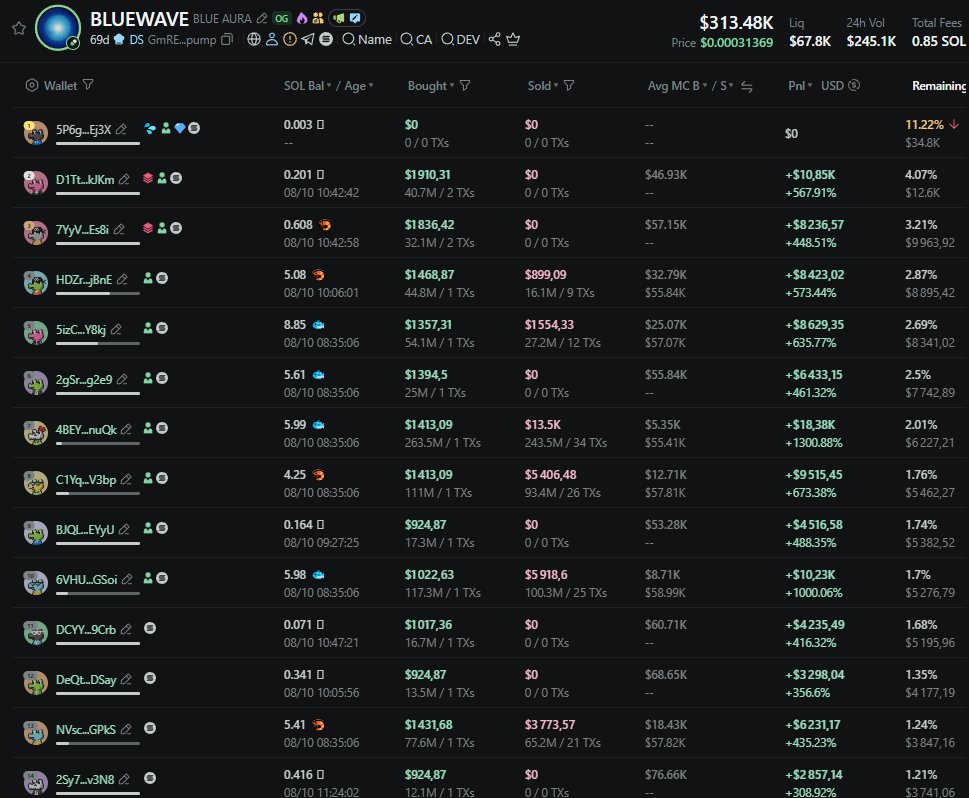969x798 pixels.
Task: Click the 11.22% remaining value
Action: click(x=924, y=125)
